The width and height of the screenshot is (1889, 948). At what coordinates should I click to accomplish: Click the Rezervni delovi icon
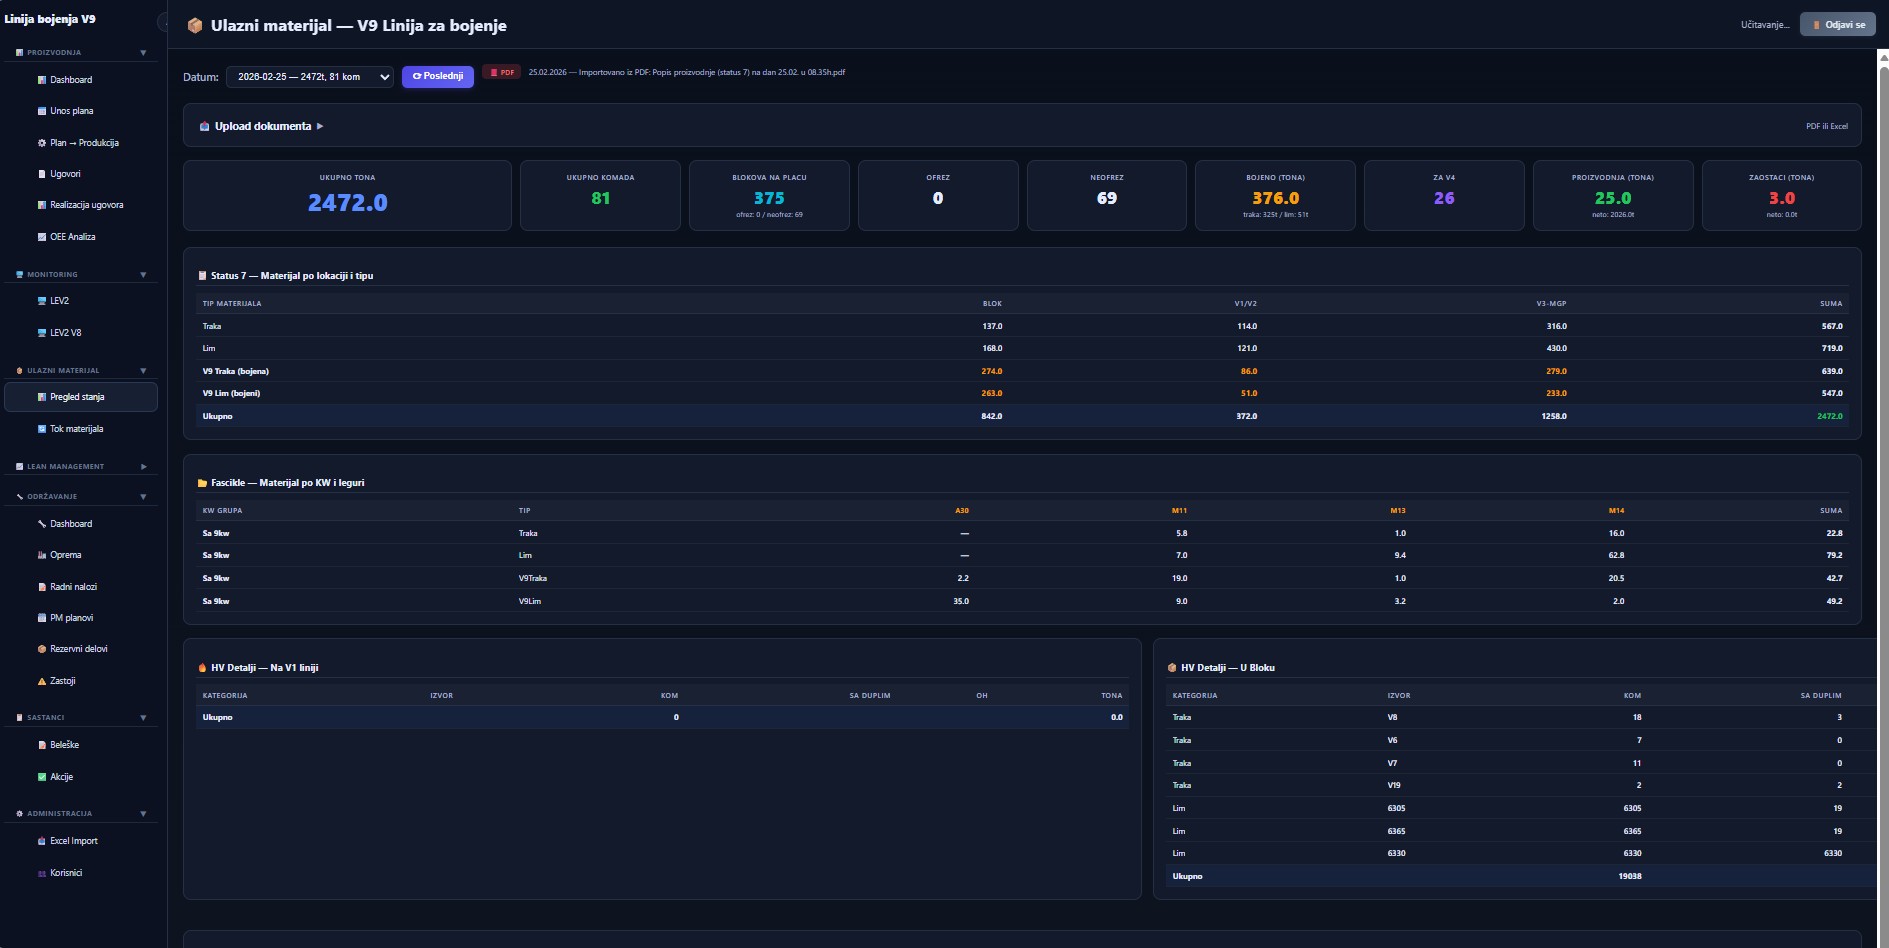(42, 649)
